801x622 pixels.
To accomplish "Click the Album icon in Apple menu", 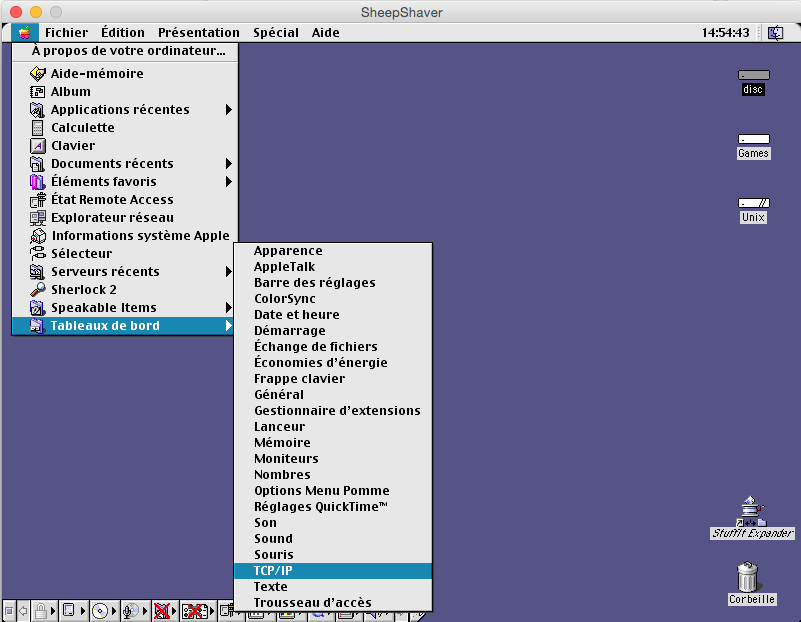I will 37,92.
